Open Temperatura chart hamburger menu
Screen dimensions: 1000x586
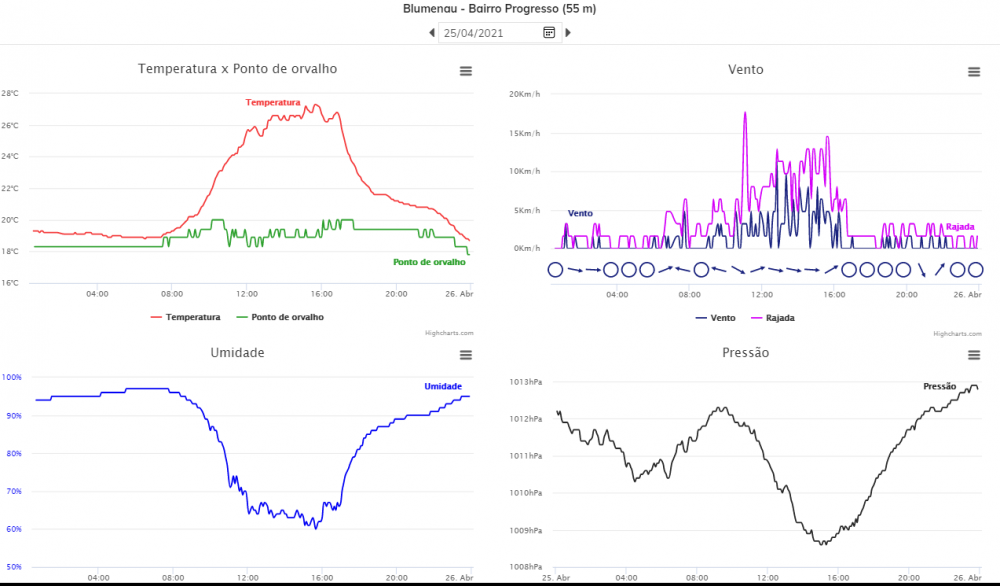pos(466,71)
